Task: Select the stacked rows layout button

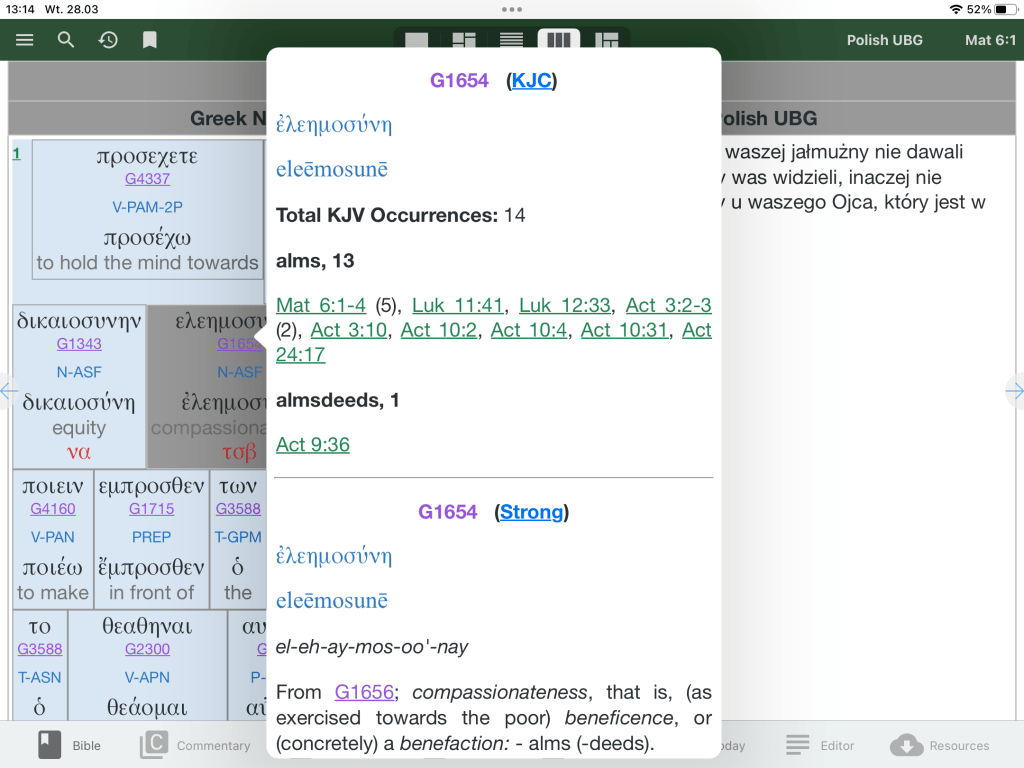Action: tap(511, 41)
